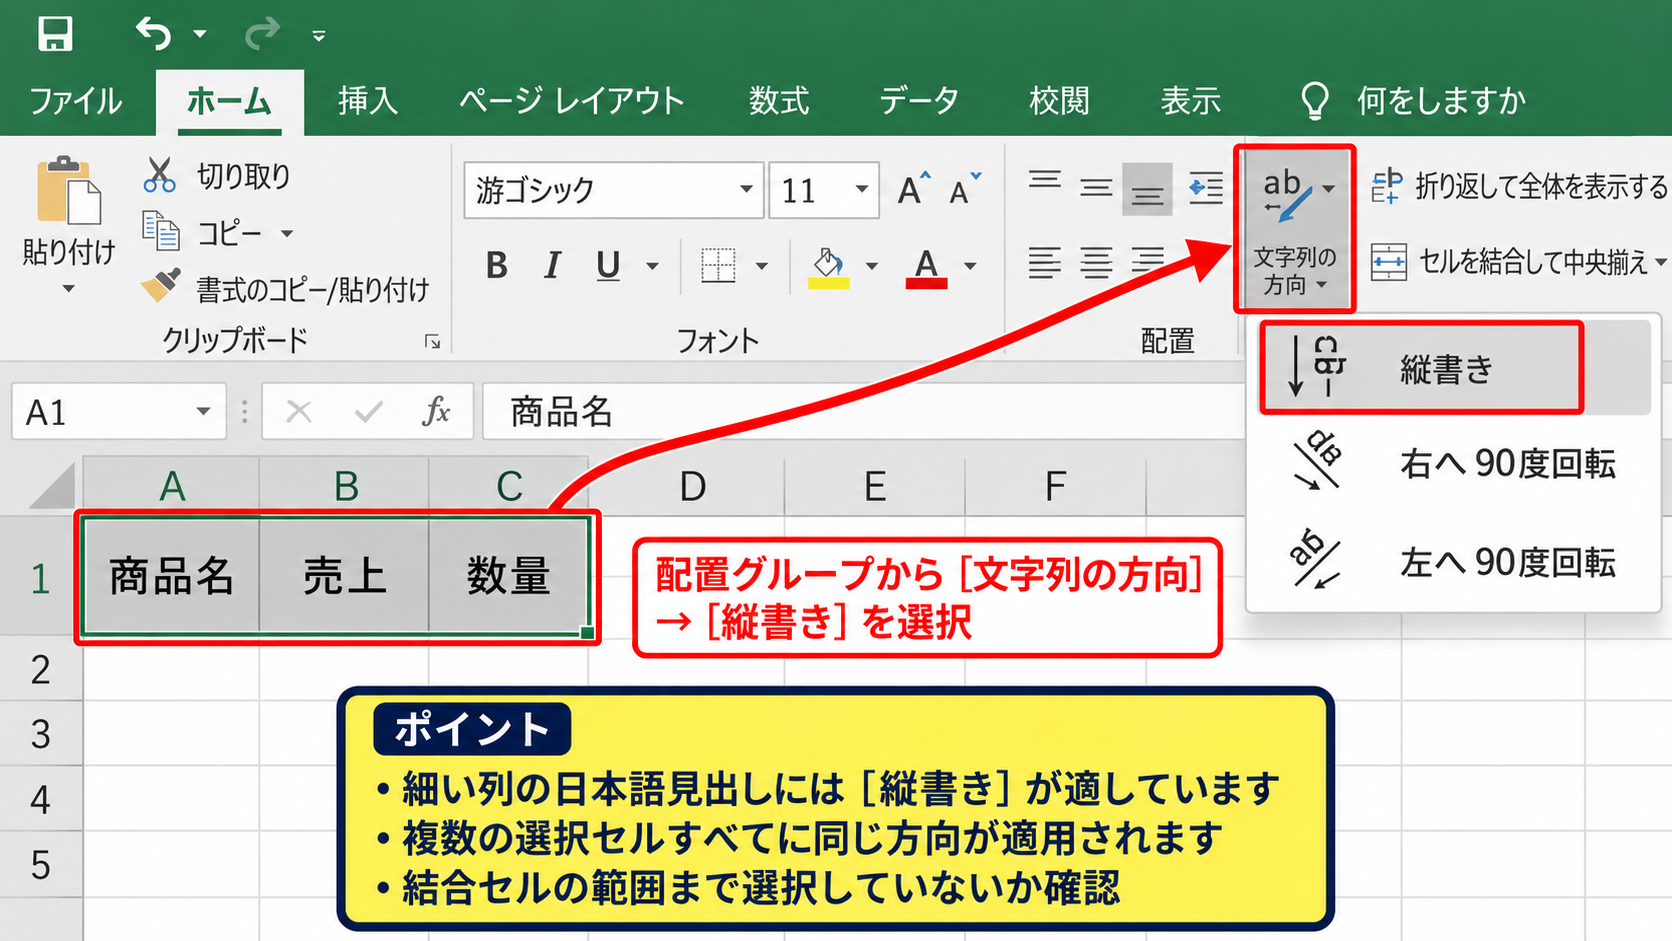This screenshot has width=1672, height=941.
Task: Click the Format Painter brush icon
Action: [x=161, y=286]
